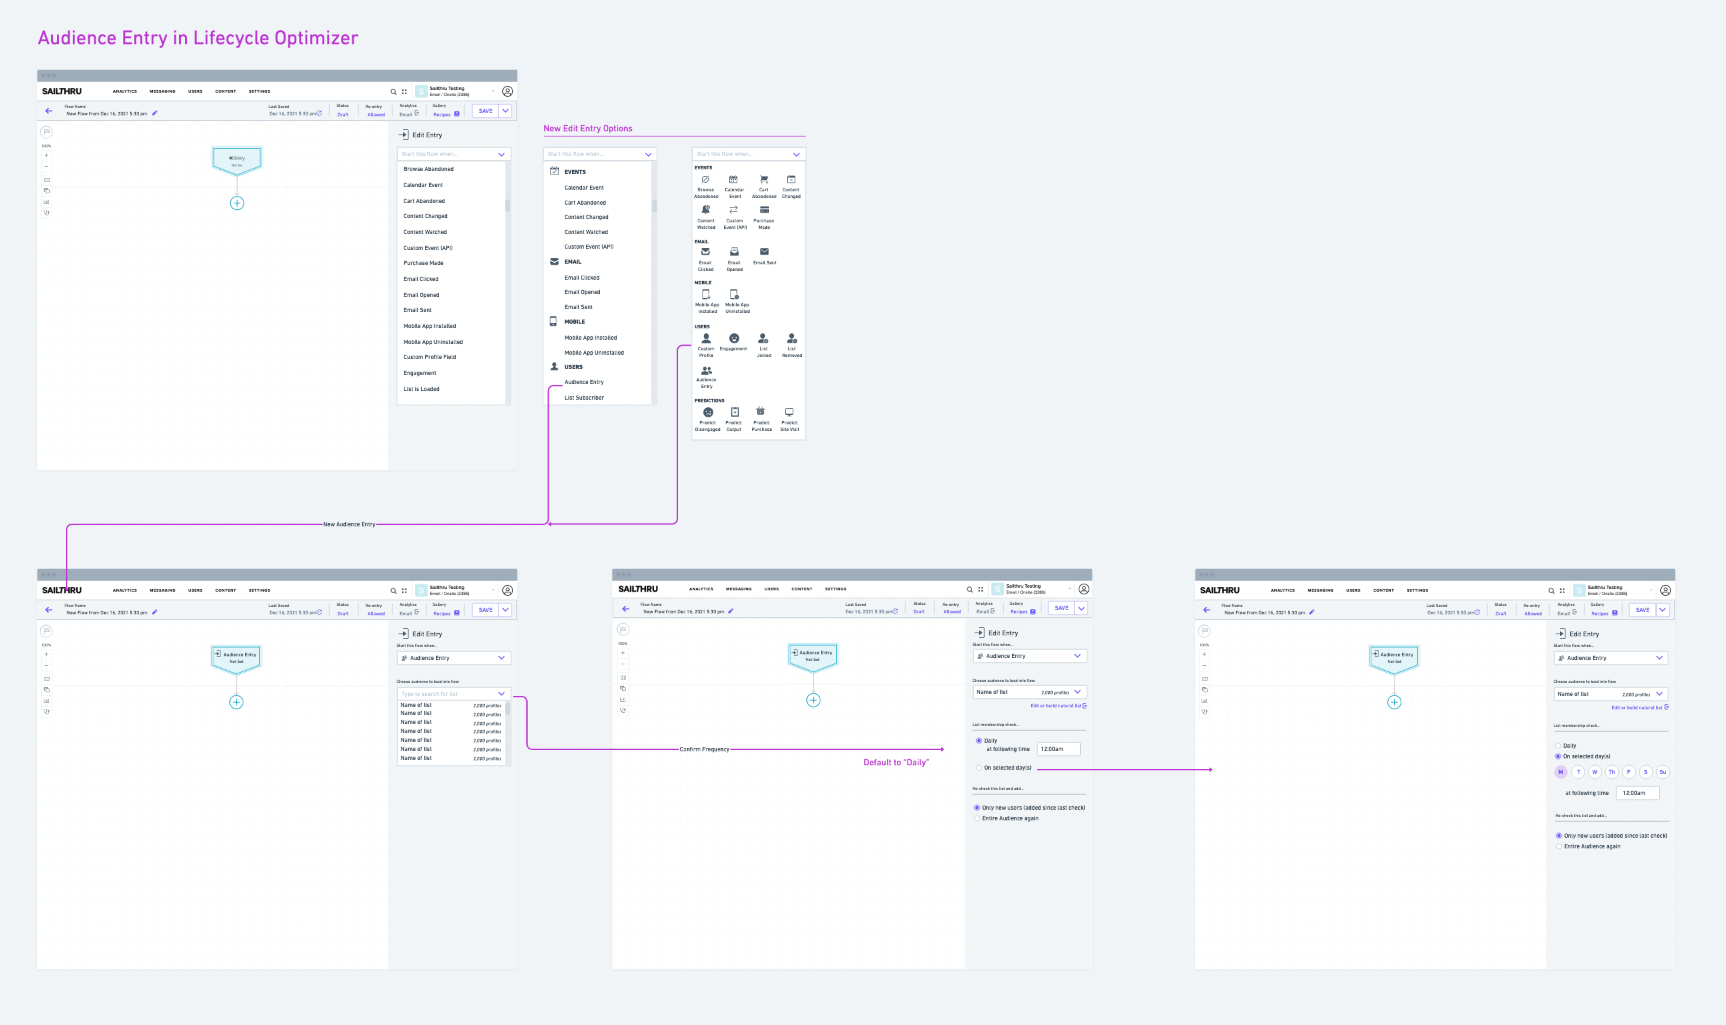Toggle the Thursday 'Th' day button
1726x1025 pixels.
[1611, 772]
